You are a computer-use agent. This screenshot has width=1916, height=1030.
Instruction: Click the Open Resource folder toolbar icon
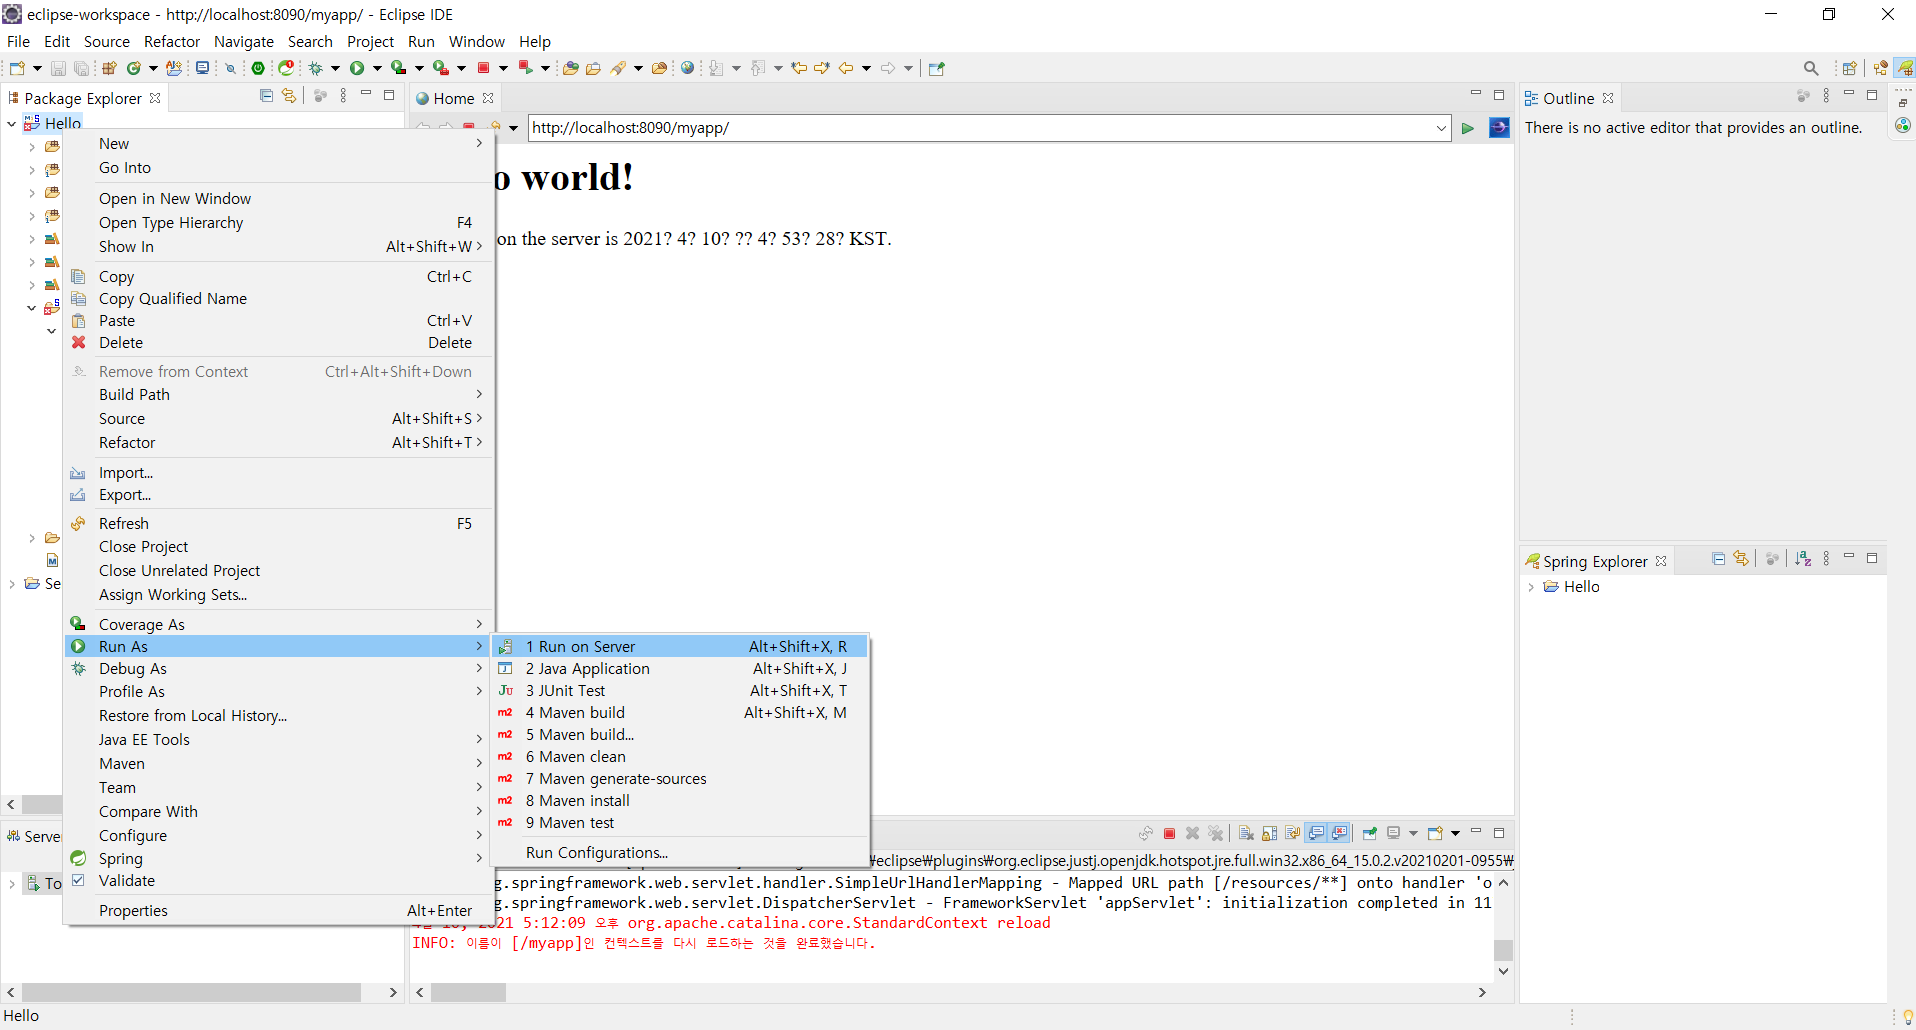(x=659, y=68)
